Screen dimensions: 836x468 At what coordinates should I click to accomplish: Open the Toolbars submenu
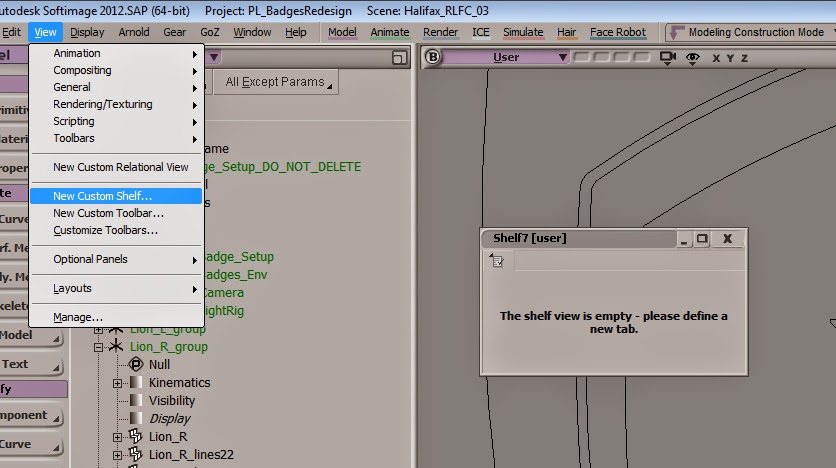point(116,139)
